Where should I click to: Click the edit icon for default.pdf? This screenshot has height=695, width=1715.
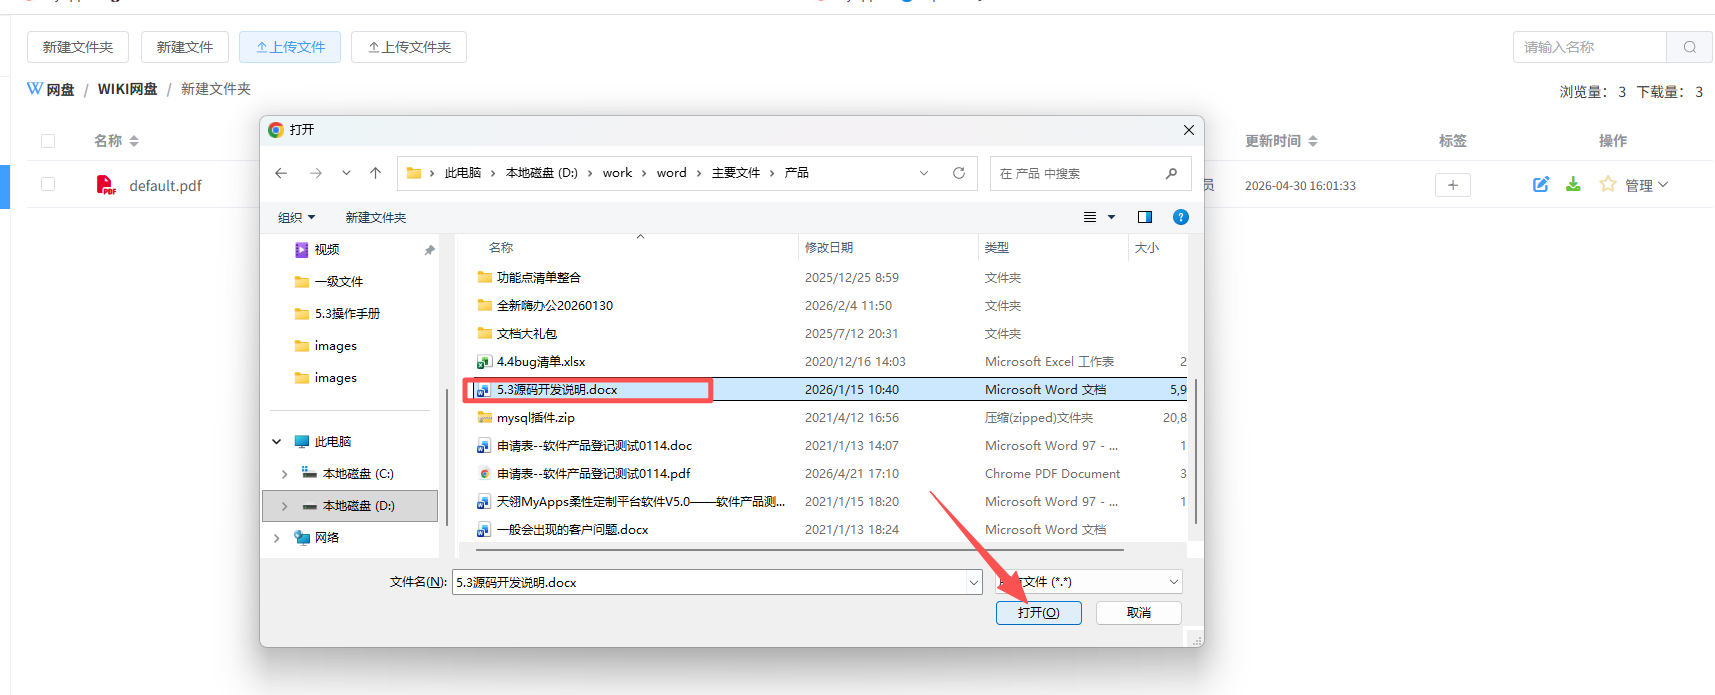[x=1541, y=184]
